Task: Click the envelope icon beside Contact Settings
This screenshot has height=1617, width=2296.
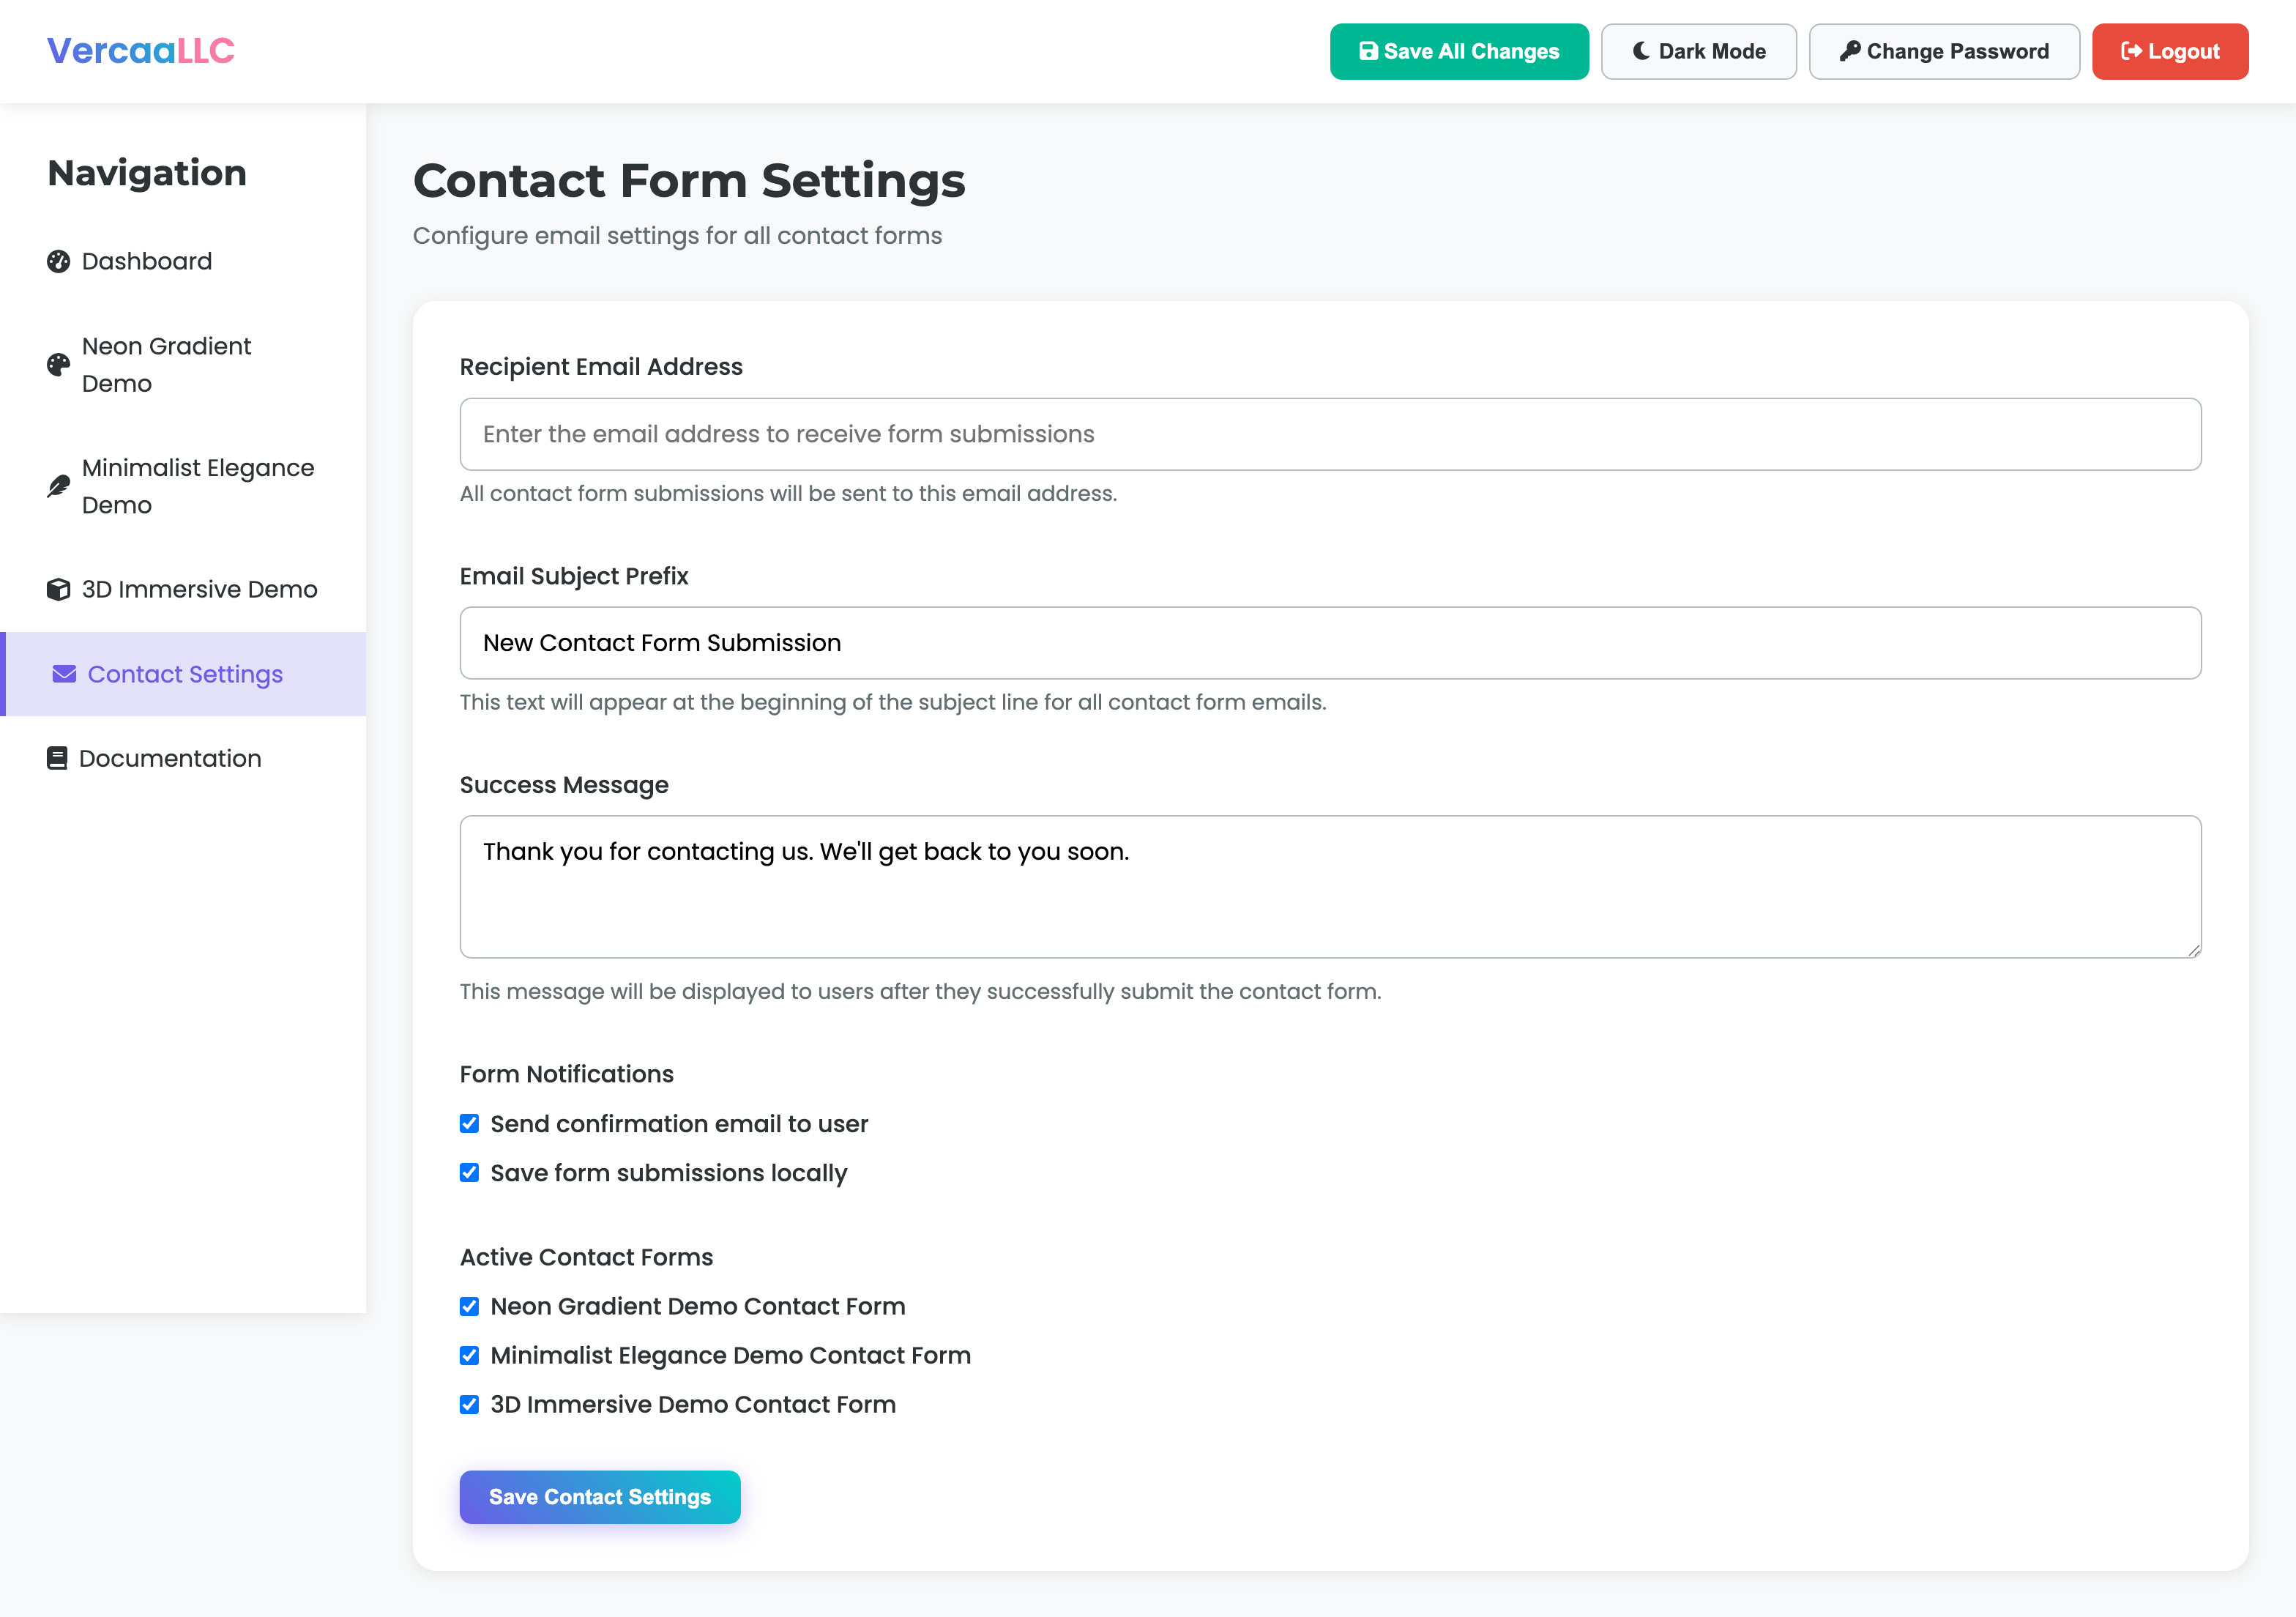Action: click(x=65, y=674)
